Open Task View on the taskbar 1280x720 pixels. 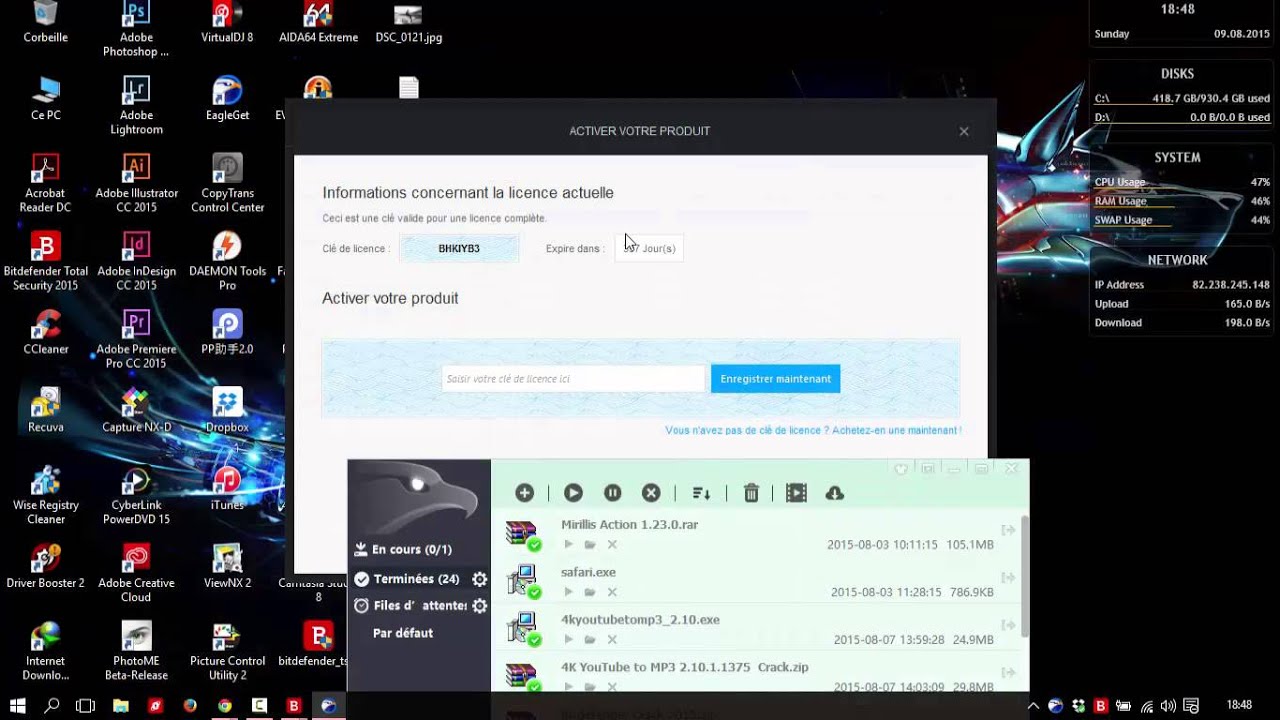[86, 705]
